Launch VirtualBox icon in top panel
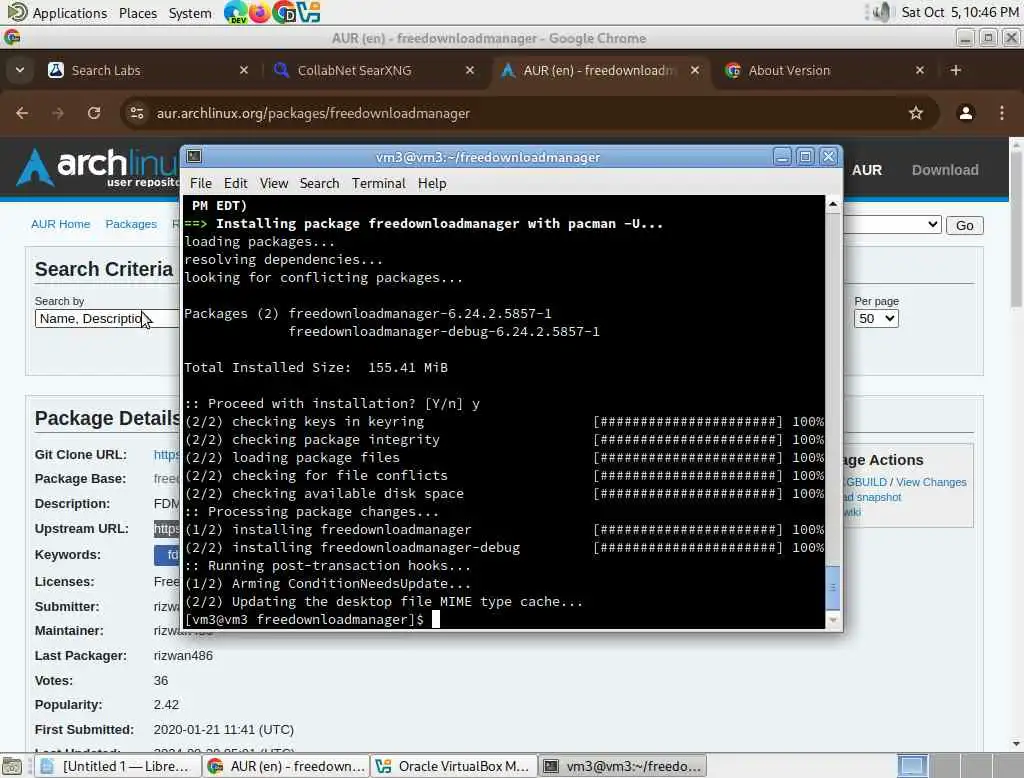 point(309,12)
